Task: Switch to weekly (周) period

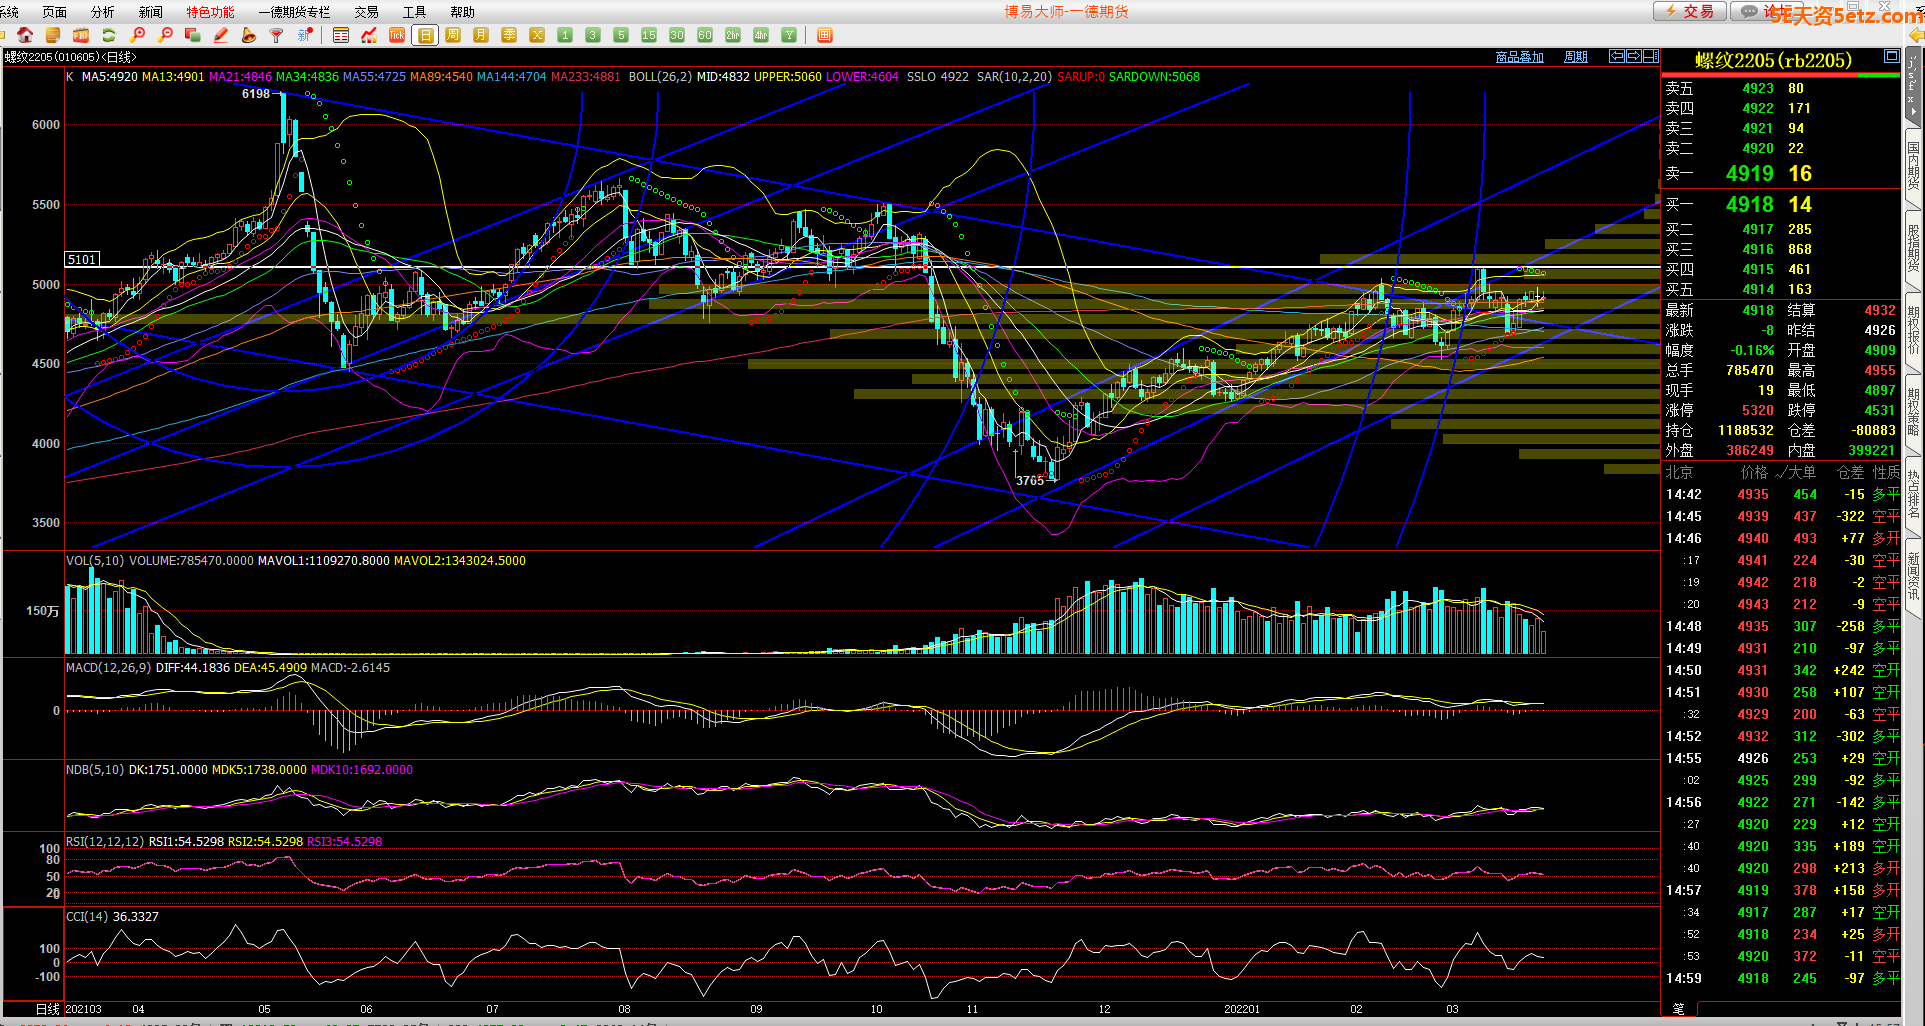Action: (x=453, y=35)
